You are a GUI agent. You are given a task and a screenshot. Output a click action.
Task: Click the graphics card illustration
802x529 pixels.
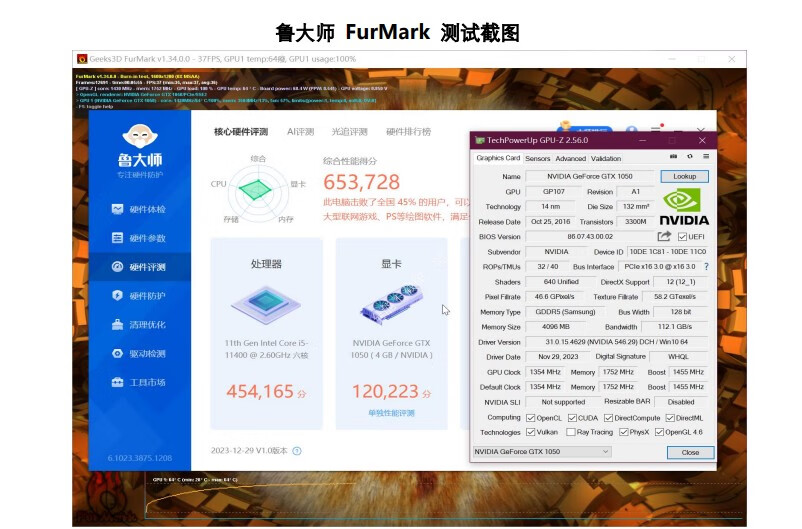click(x=392, y=304)
